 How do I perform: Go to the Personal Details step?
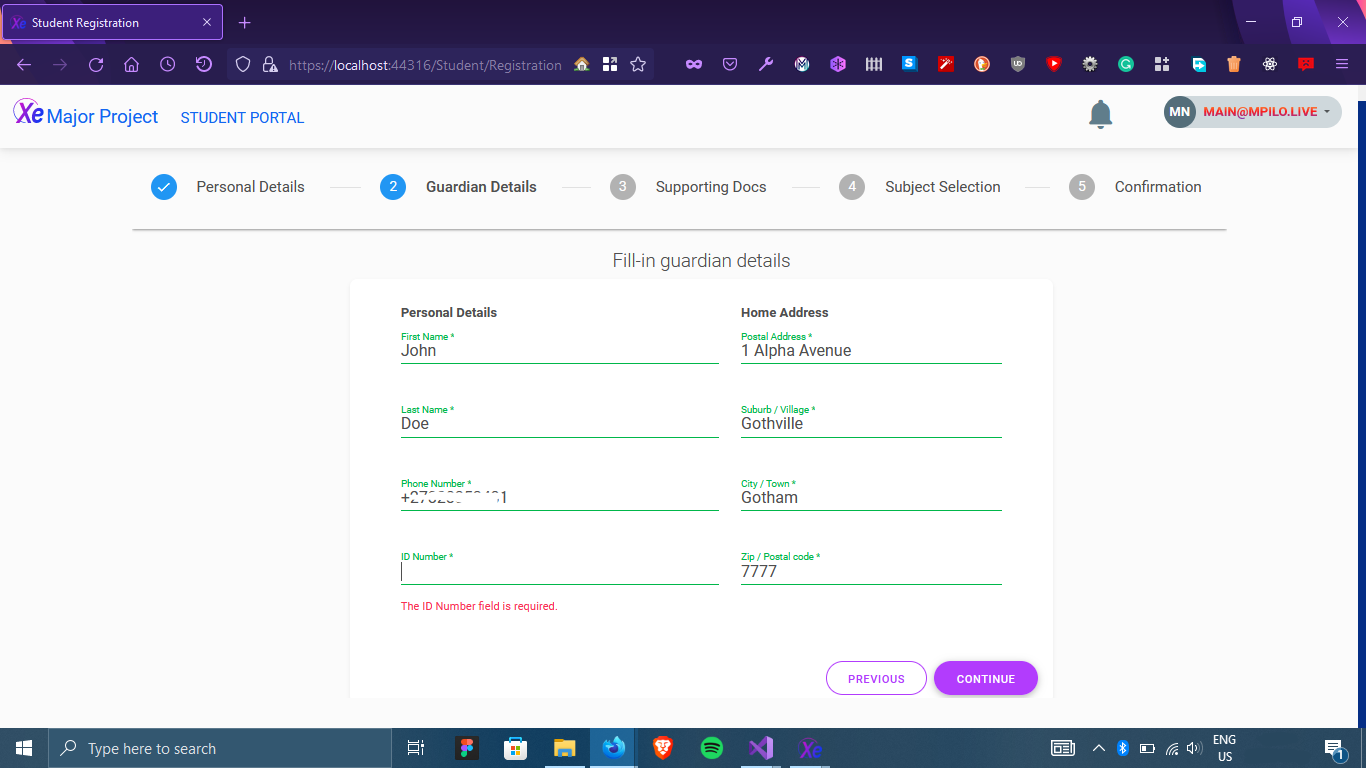228,187
